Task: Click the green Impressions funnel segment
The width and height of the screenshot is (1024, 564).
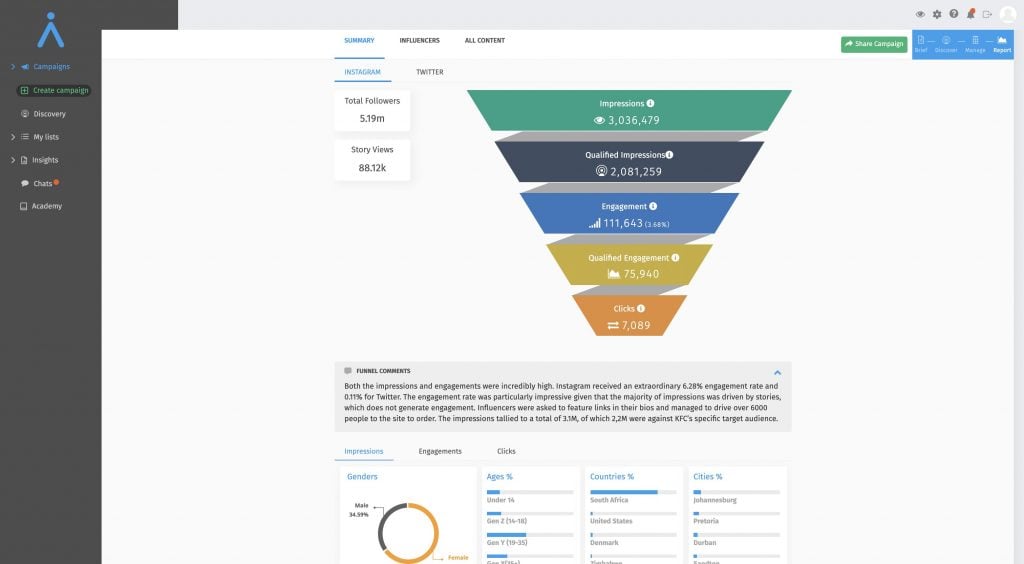Action: point(629,110)
